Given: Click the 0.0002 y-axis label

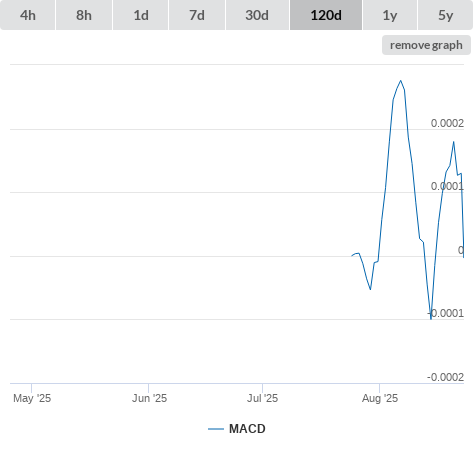Looking at the screenshot, I should point(447,123).
